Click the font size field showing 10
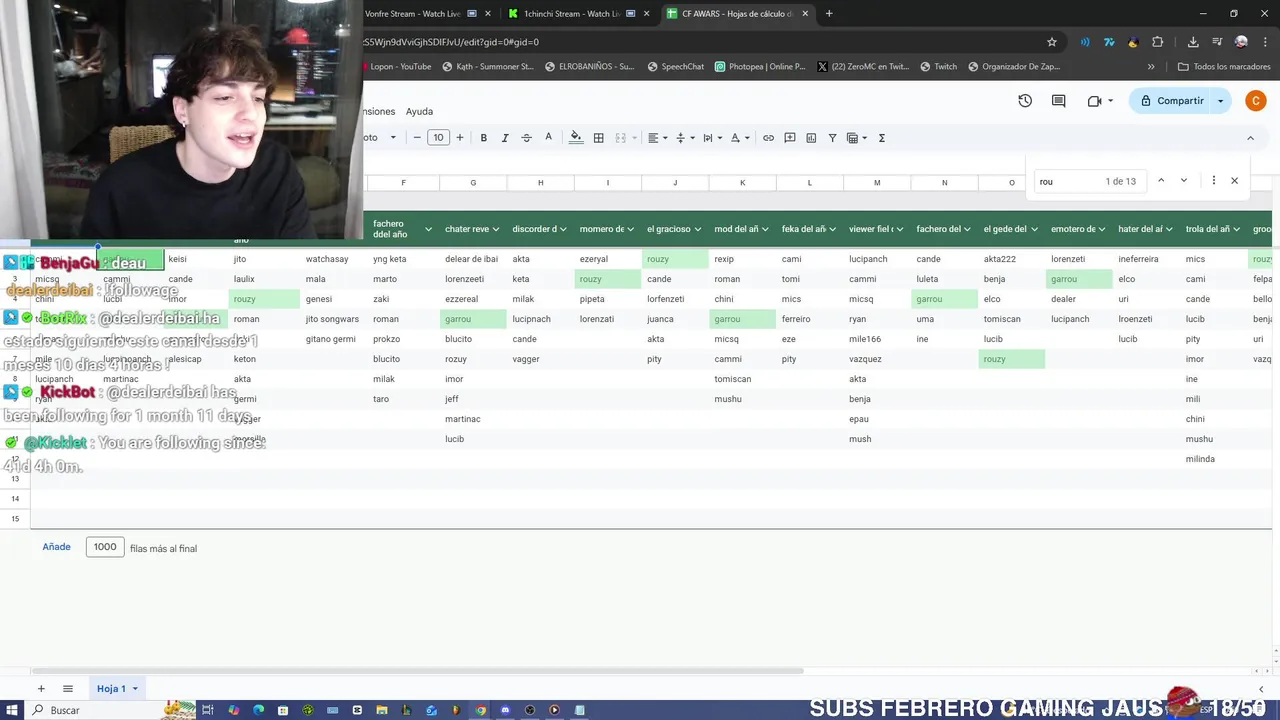Image resolution: width=1280 pixels, height=720 pixels. [438, 138]
